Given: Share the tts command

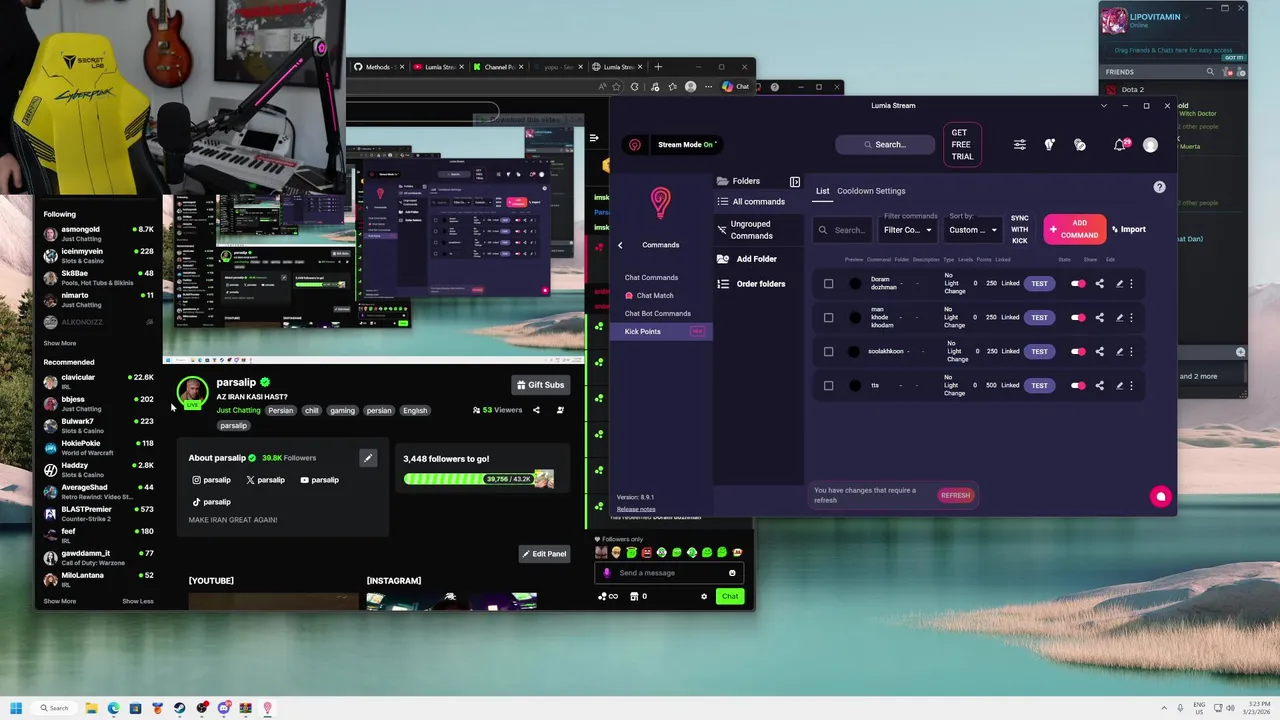Looking at the screenshot, I should point(1099,386).
